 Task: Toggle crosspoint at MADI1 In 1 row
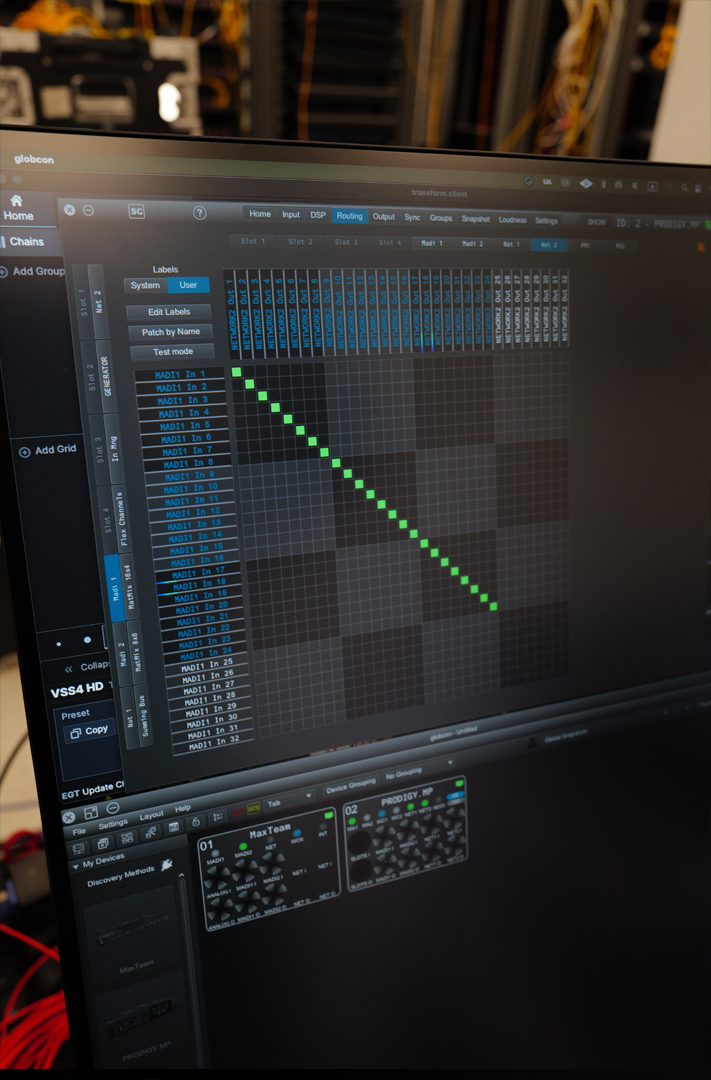[237, 373]
